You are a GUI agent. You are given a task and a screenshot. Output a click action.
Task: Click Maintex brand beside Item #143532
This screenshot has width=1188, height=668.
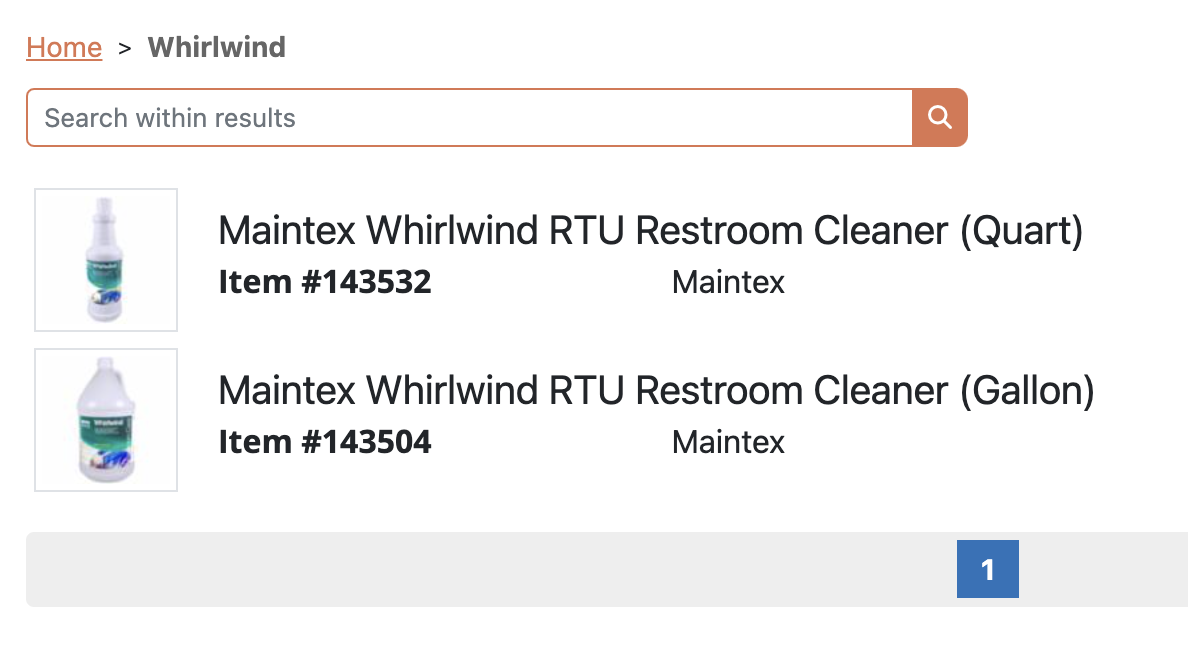(728, 282)
